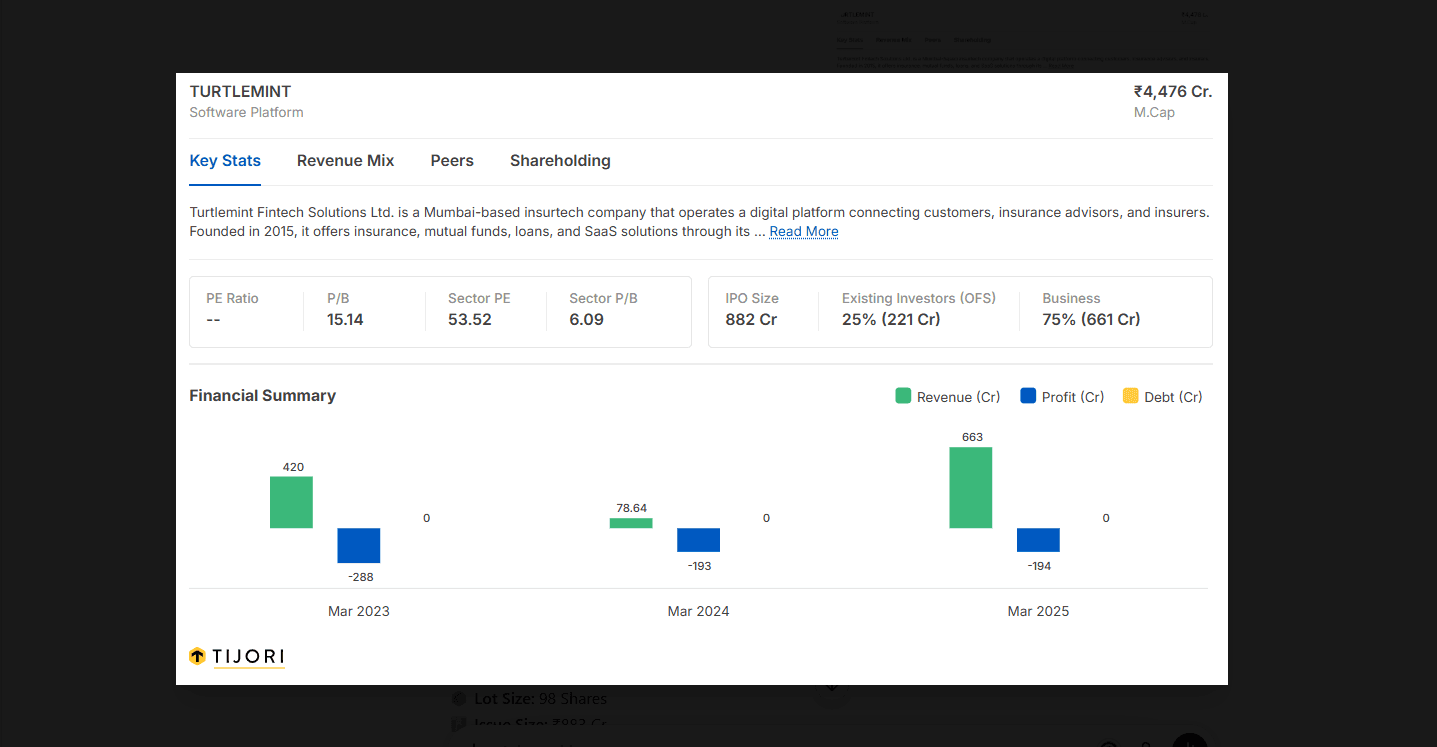
Task: Click the Sector PE value 53.52
Action: point(470,320)
